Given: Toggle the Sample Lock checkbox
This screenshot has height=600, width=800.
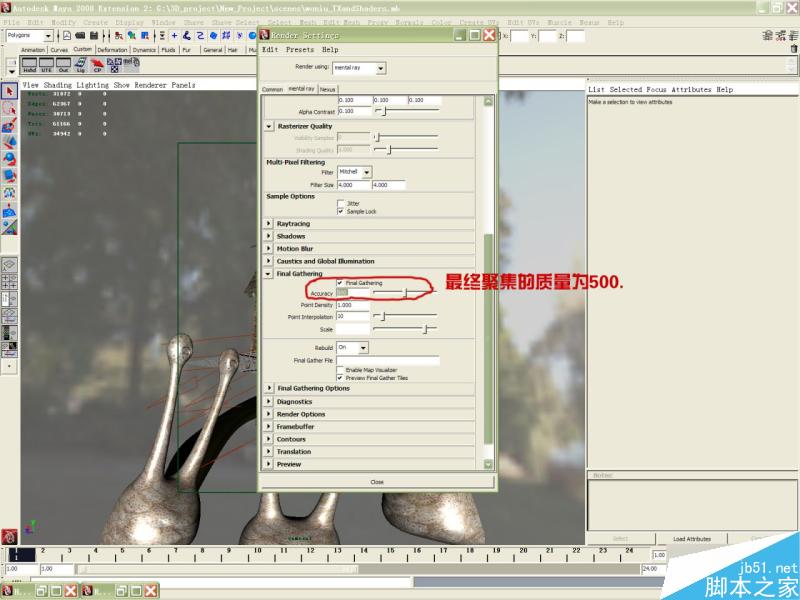Looking at the screenshot, I should click(340, 211).
